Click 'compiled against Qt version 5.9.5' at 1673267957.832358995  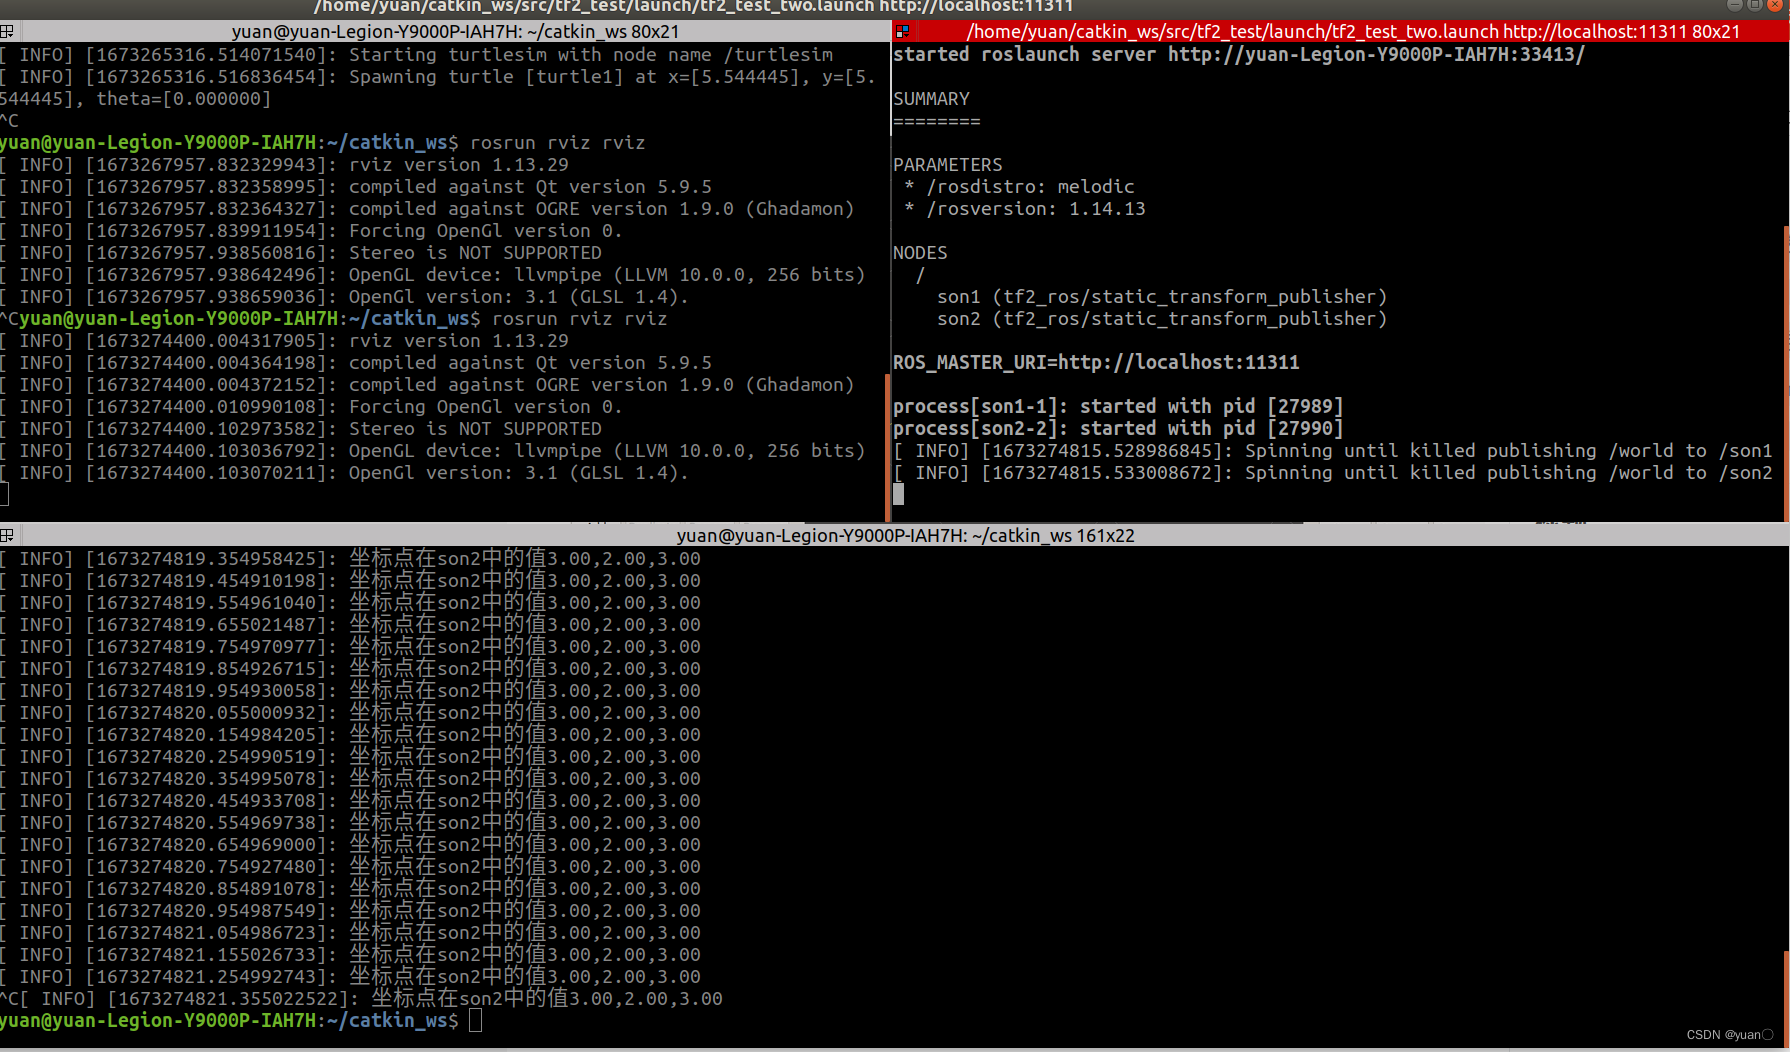click(x=356, y=187)
